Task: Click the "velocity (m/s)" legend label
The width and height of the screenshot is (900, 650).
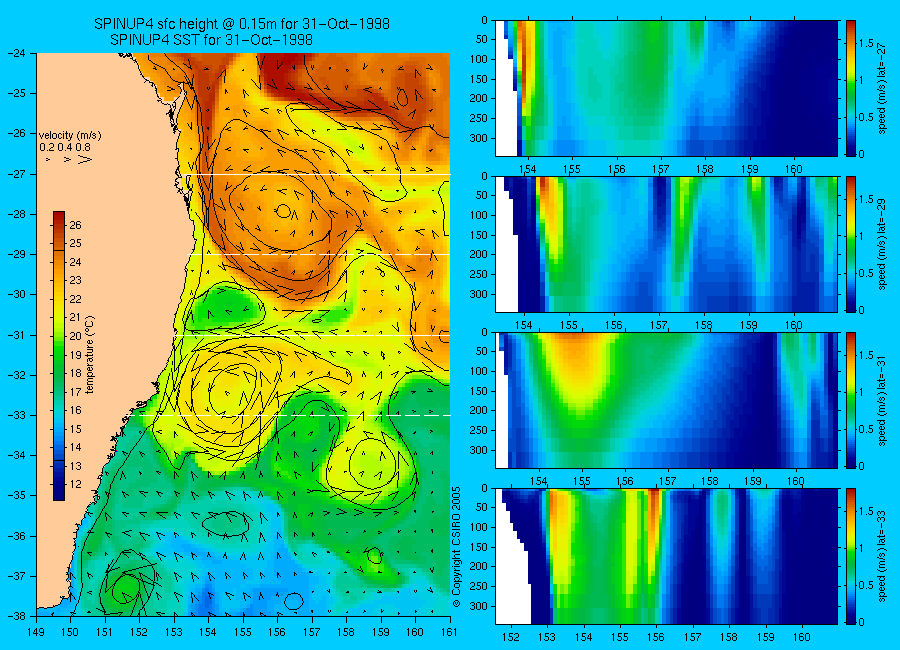Action: [70, 136]
